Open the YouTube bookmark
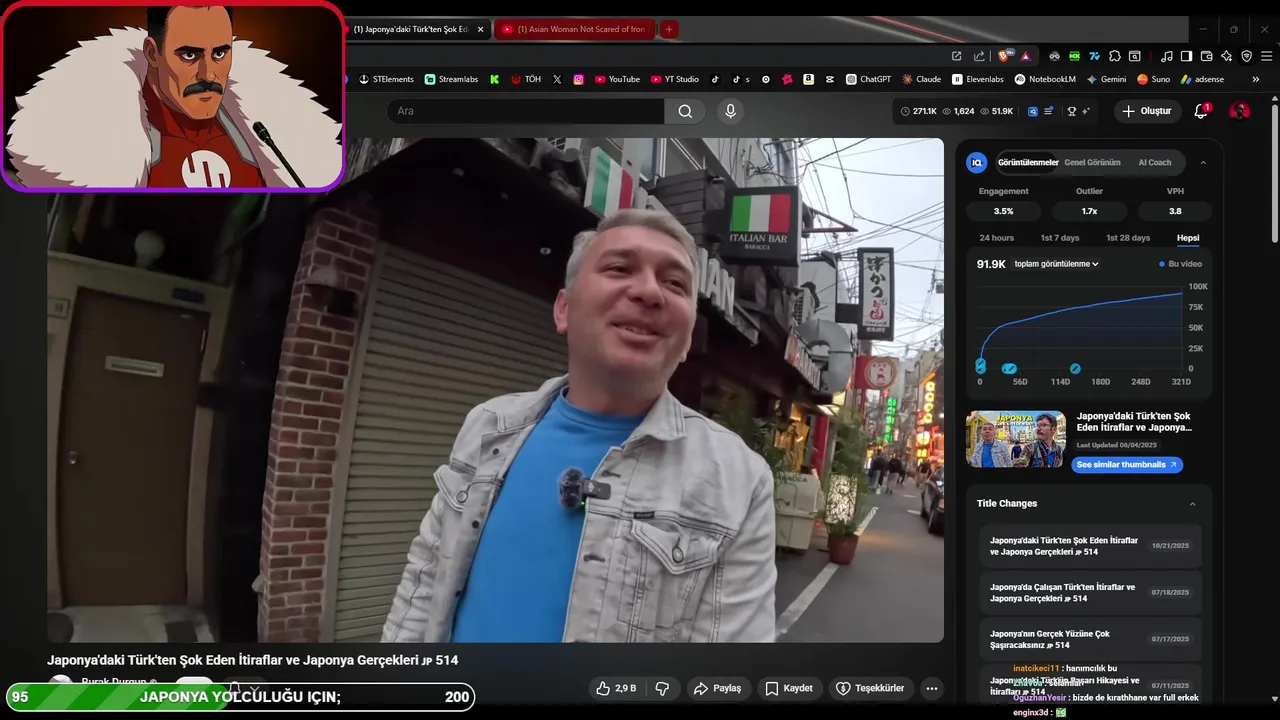This screenshot has height=720, width=1280. coord(617,79)
